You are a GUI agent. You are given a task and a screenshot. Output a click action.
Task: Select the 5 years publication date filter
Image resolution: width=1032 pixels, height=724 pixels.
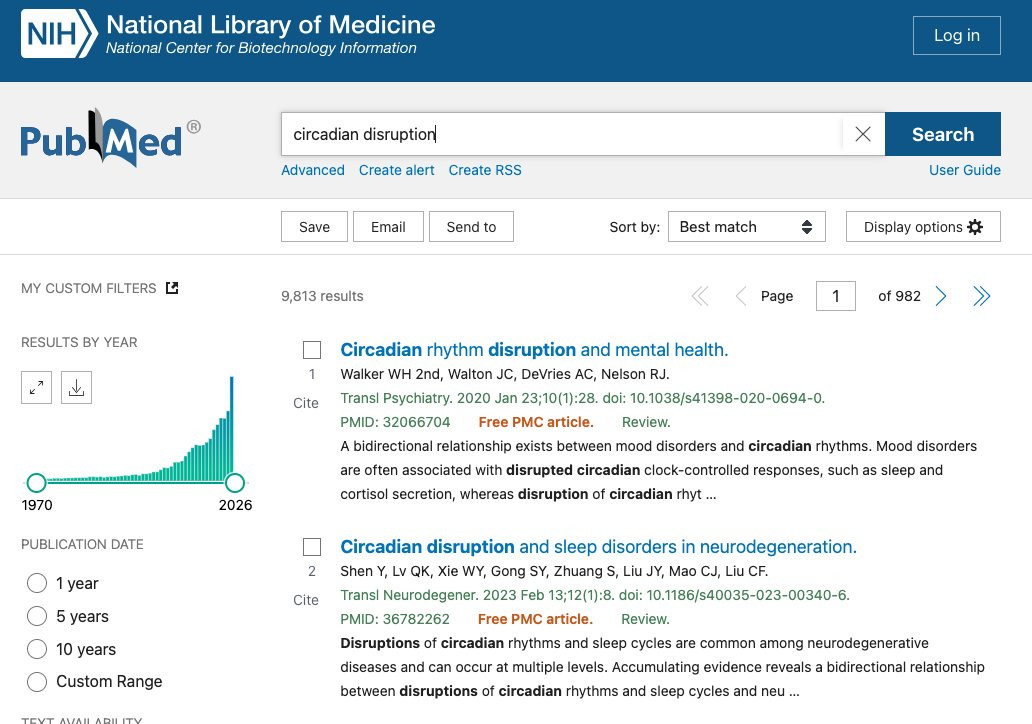tap(37, 616)
